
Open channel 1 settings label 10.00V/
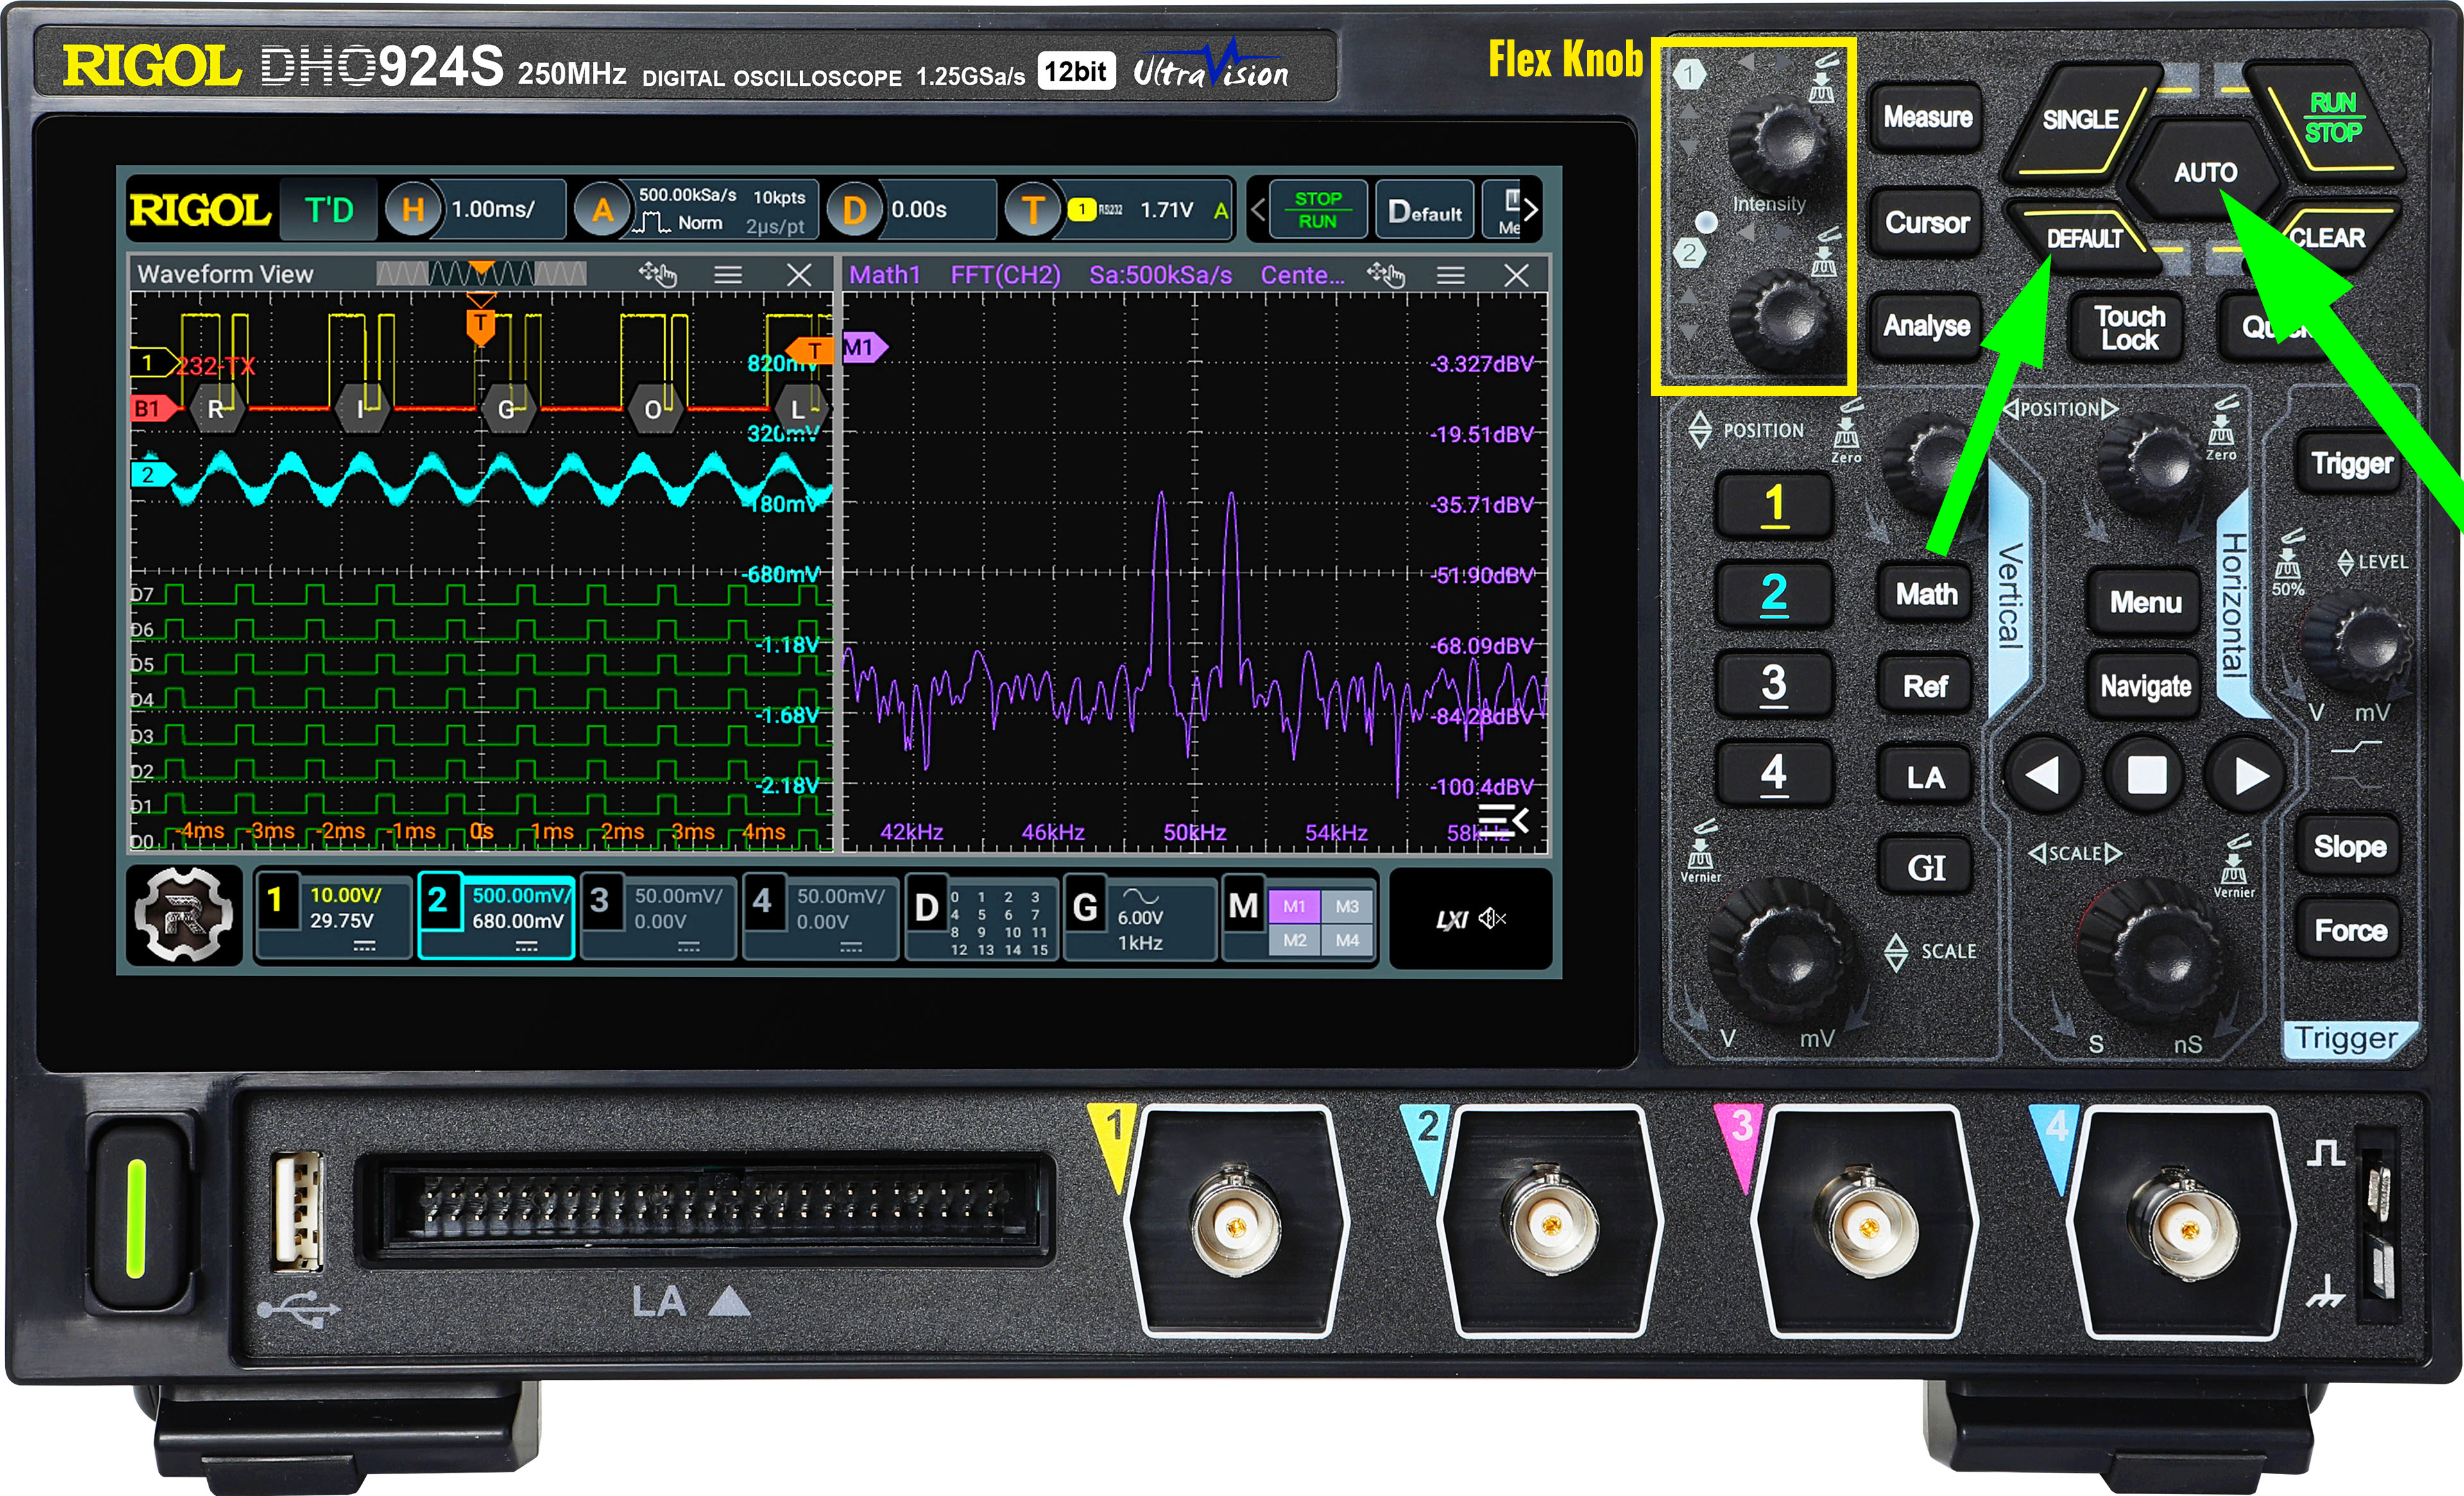(x=333, y=916)
